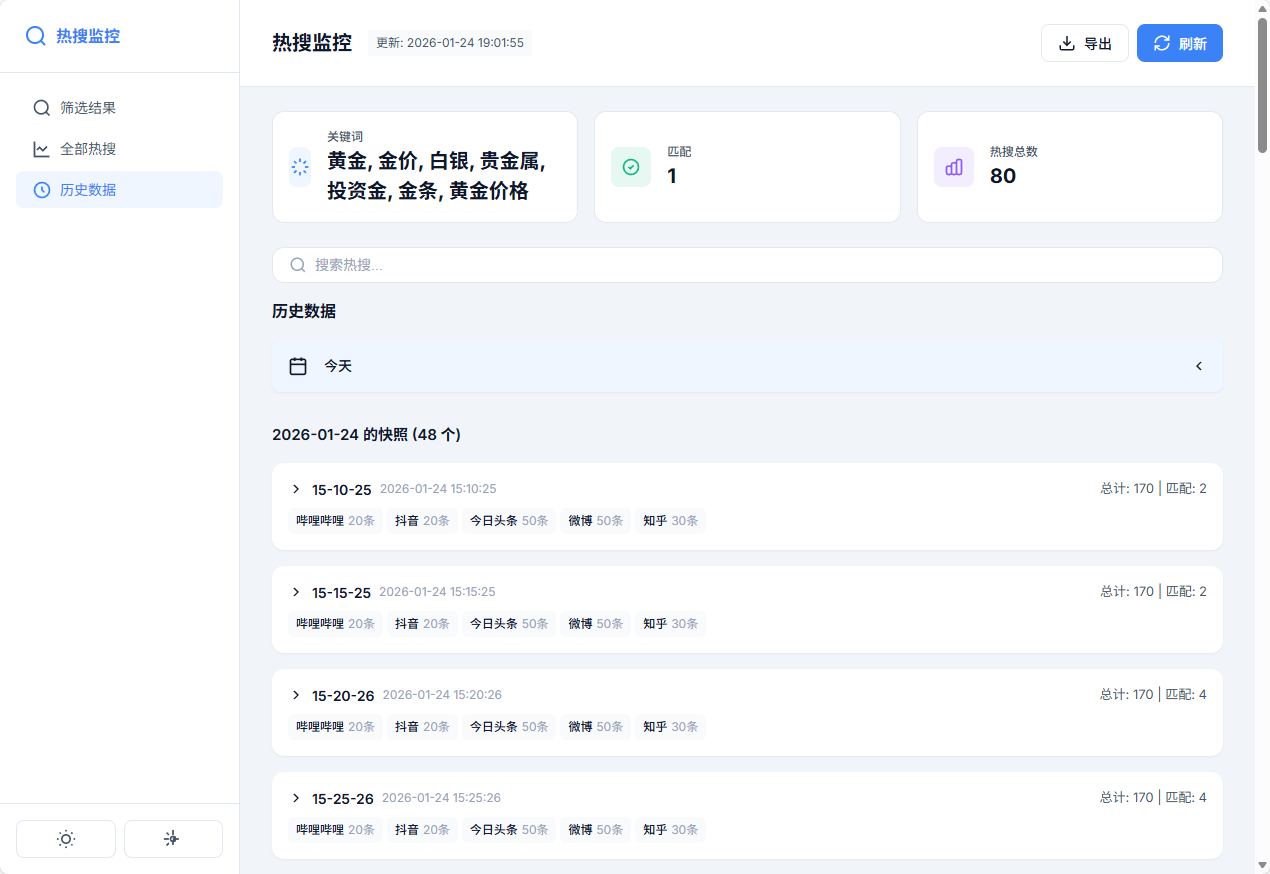The image size is (1270, 874).
Task: Click the 搜索热搜 search input field
Action: (747, 264)
